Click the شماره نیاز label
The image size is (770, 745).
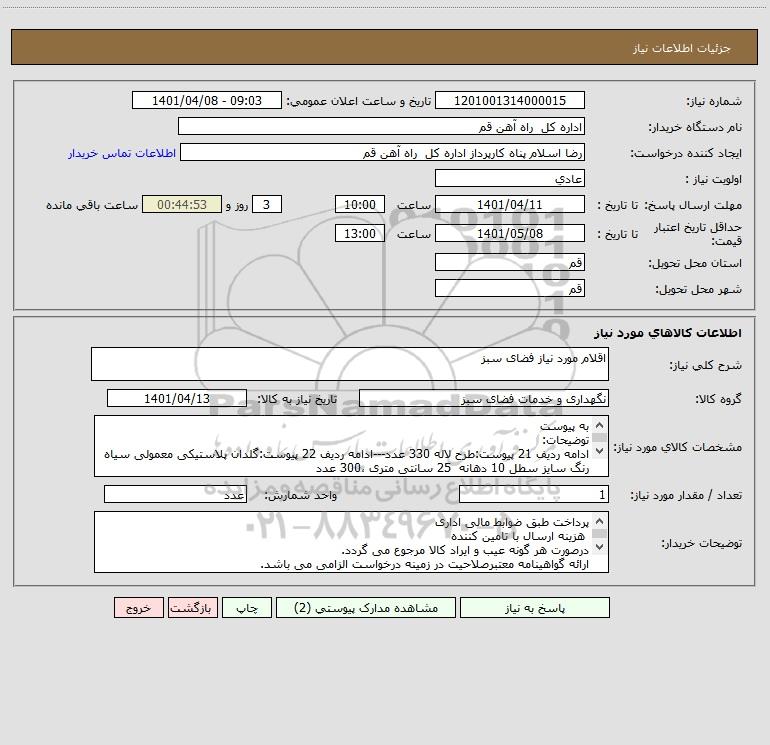714,102
